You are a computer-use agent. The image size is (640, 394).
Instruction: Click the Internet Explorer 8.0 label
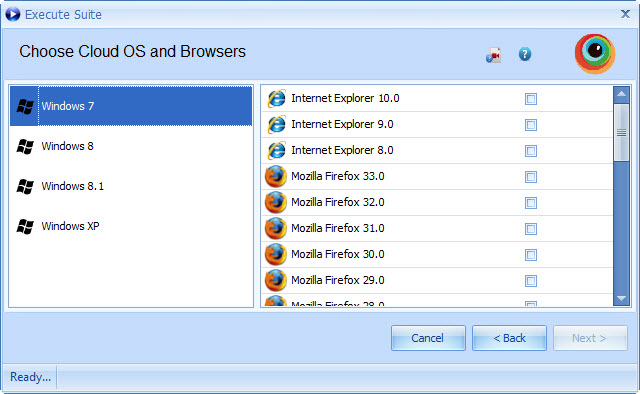pyautogui.click(x=342, y=150)
